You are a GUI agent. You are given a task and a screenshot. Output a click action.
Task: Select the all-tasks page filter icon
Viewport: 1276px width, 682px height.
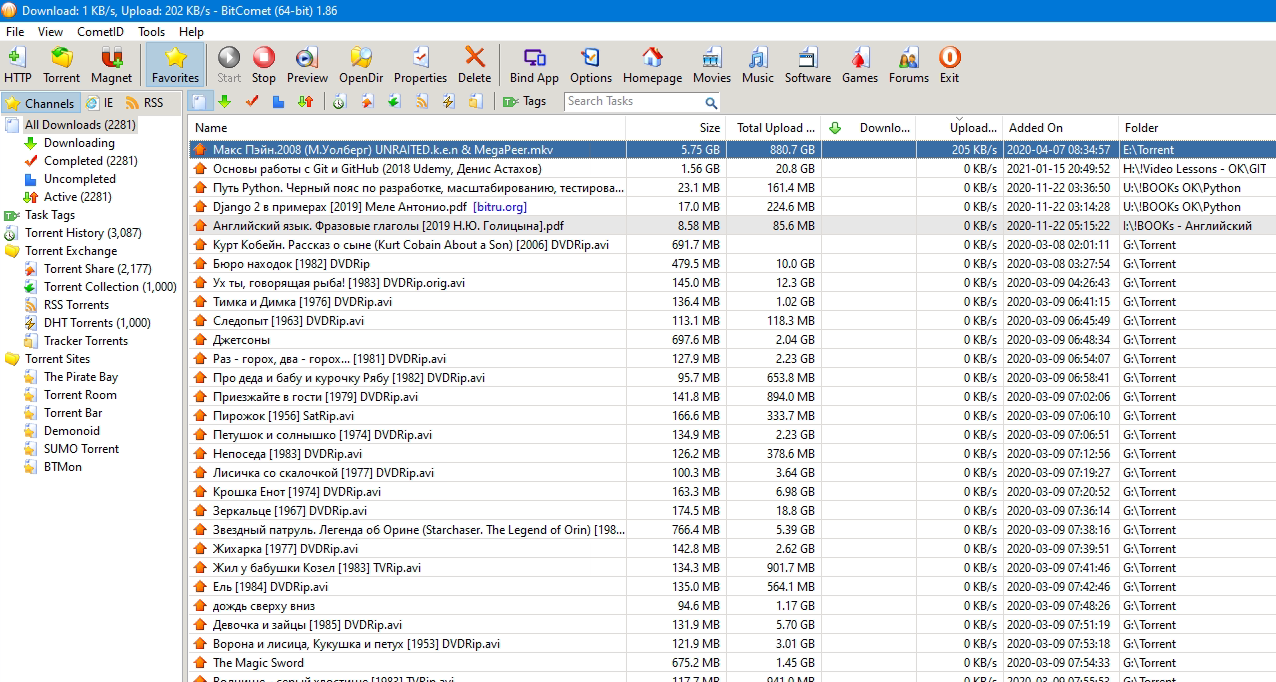click(x=201, y=101)
